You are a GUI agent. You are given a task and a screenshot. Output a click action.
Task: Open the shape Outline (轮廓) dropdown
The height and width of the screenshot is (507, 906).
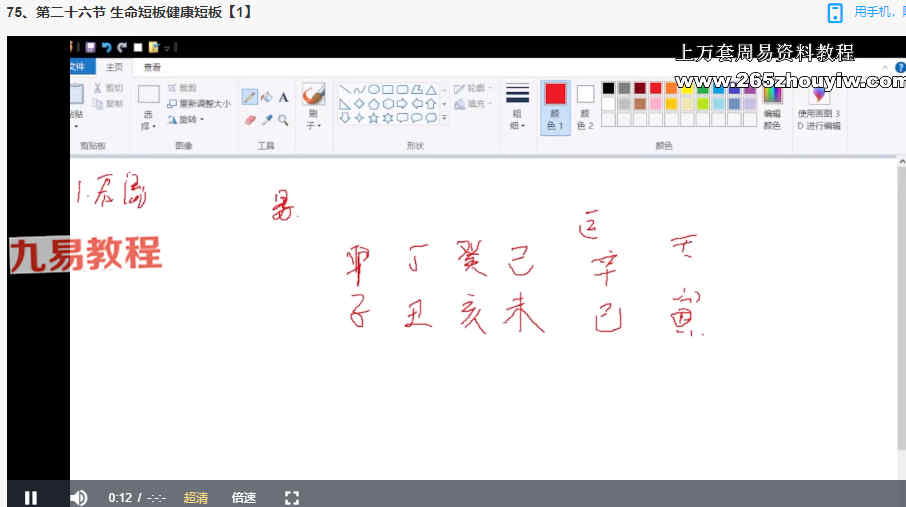pos(472,88)
